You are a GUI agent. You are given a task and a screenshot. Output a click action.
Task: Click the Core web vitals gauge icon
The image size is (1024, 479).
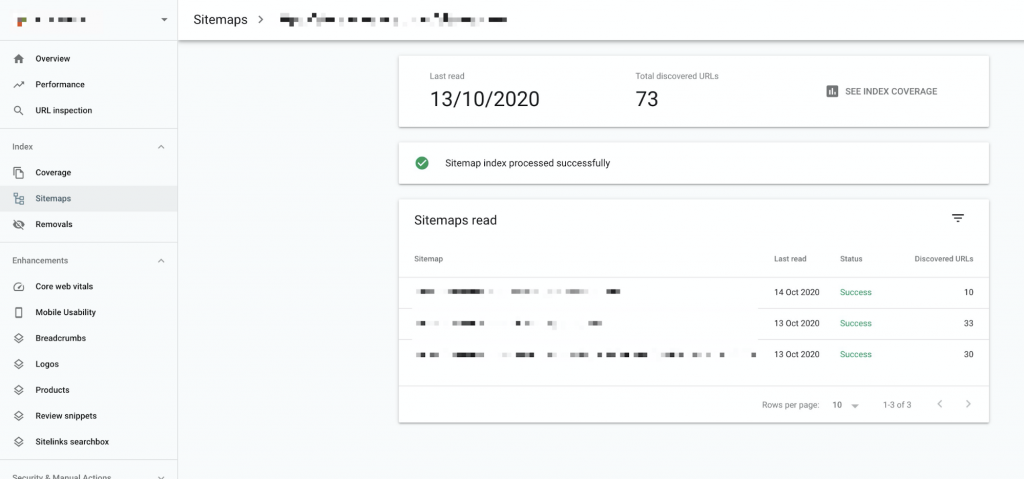(x=19, y=286)
